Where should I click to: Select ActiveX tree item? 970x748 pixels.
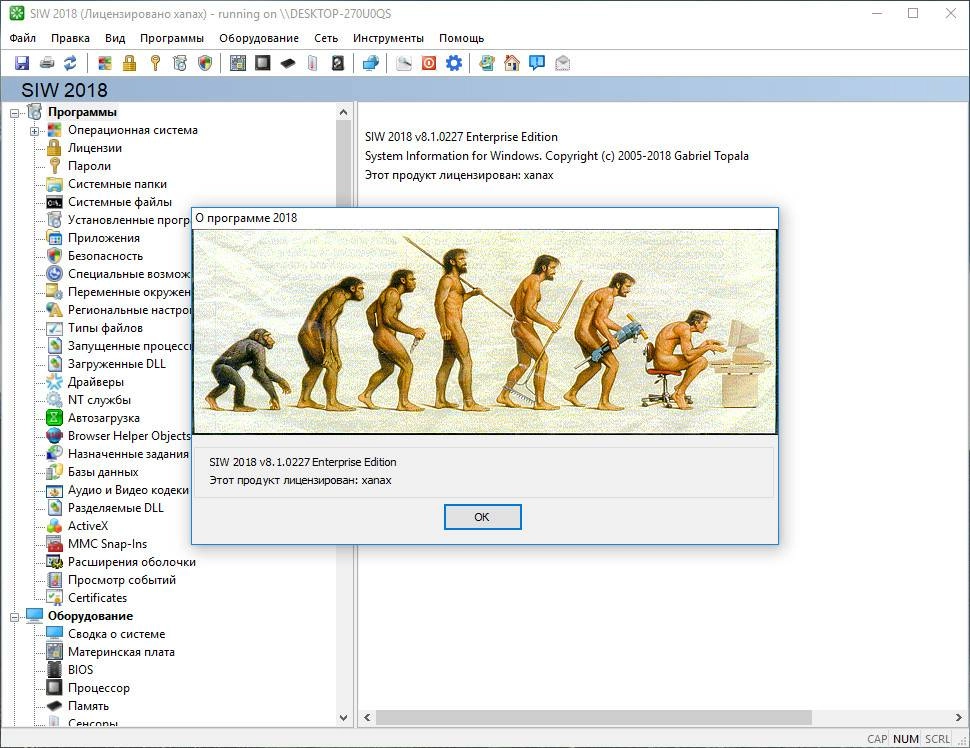88,526
